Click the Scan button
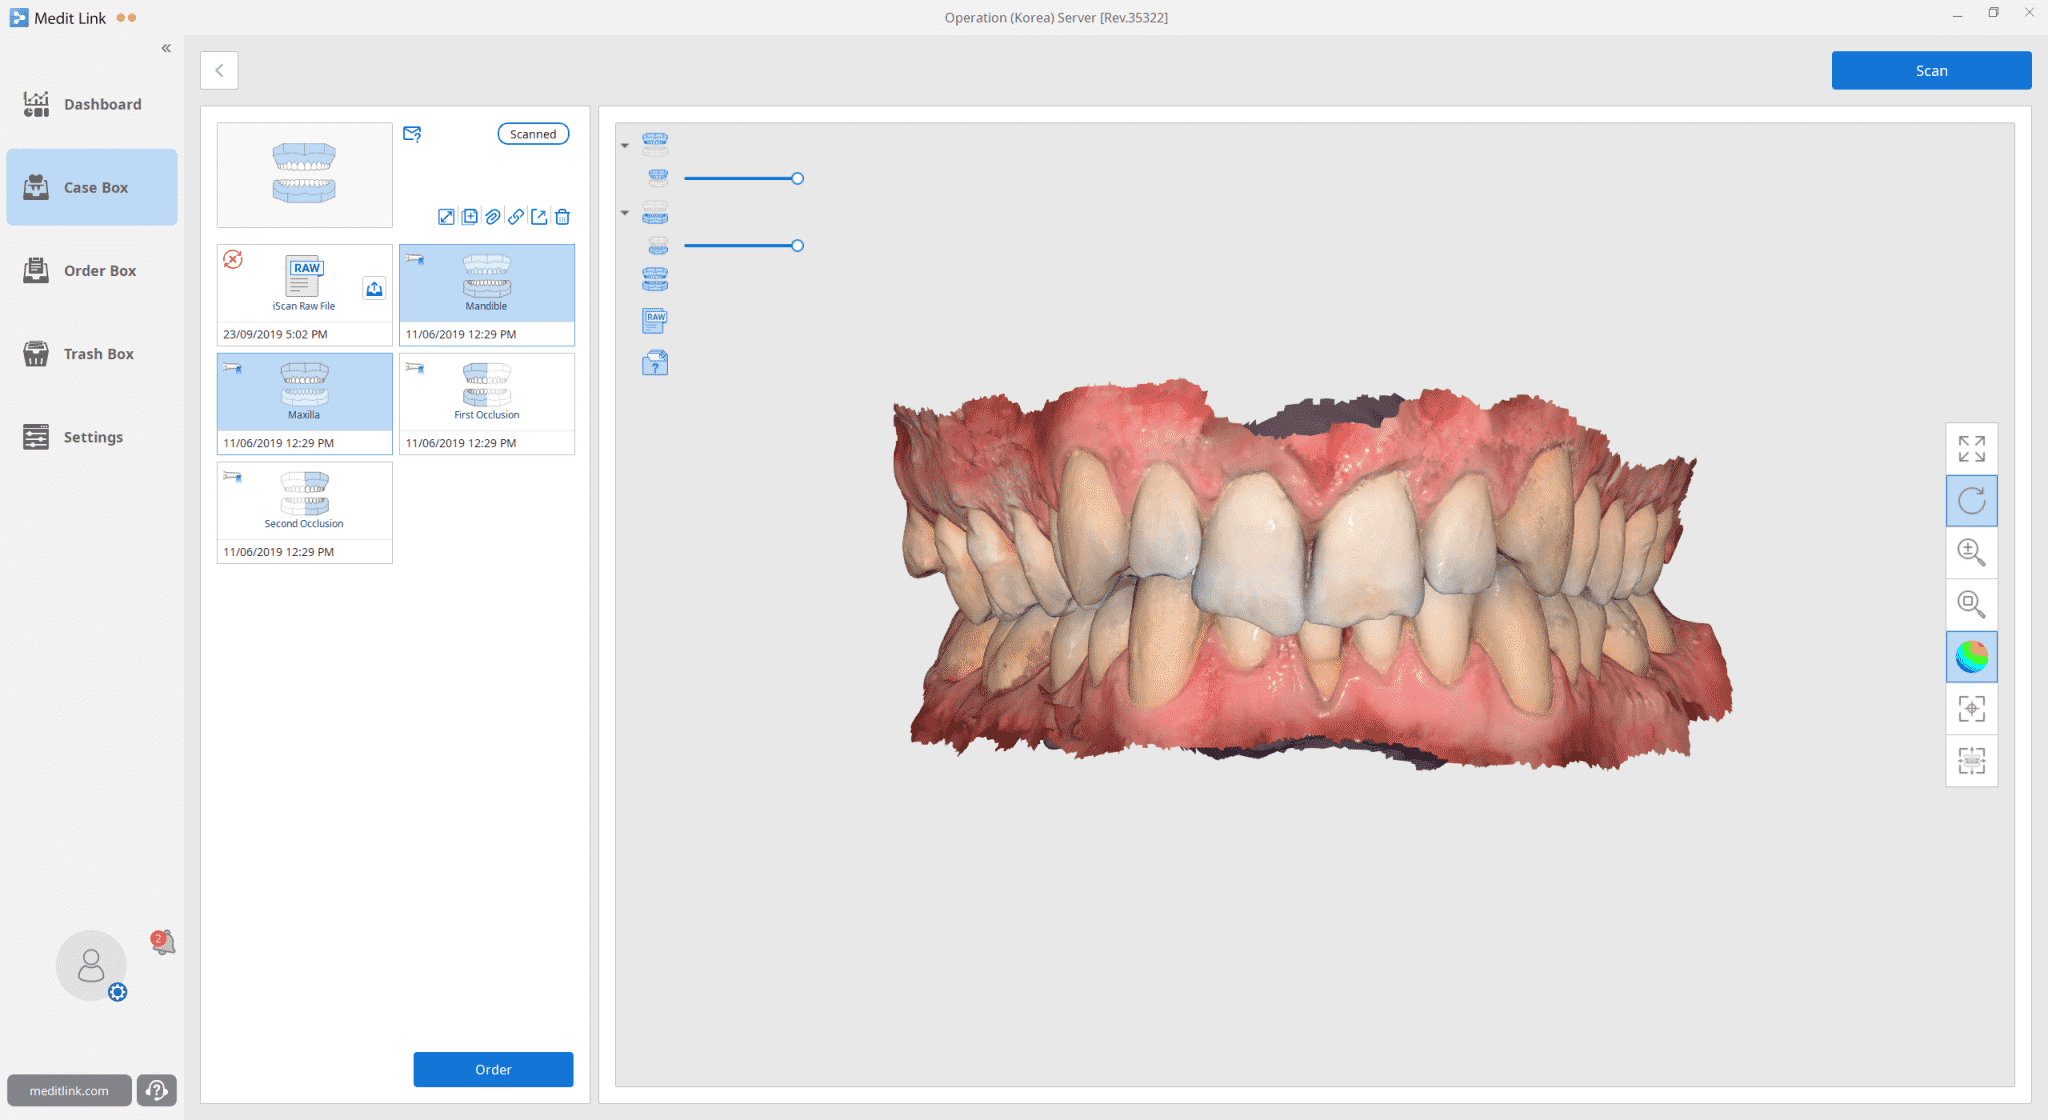Image resolution: width=2048 pixels, height=1120 pixels. pyautogui.click(x=1932, y=70)
